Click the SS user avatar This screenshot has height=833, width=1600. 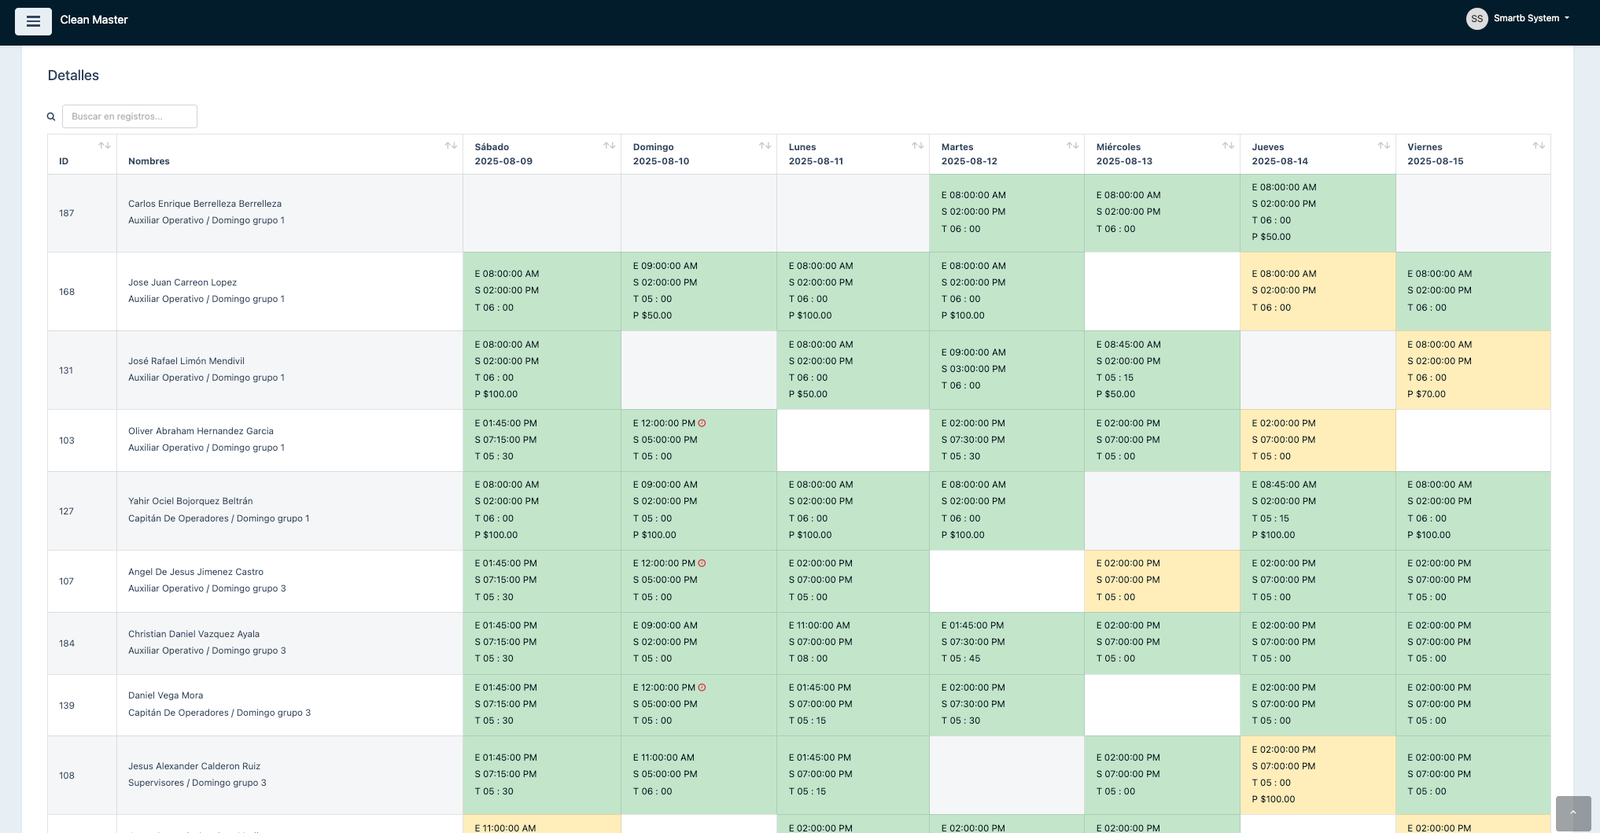[x=1477, y=19]
